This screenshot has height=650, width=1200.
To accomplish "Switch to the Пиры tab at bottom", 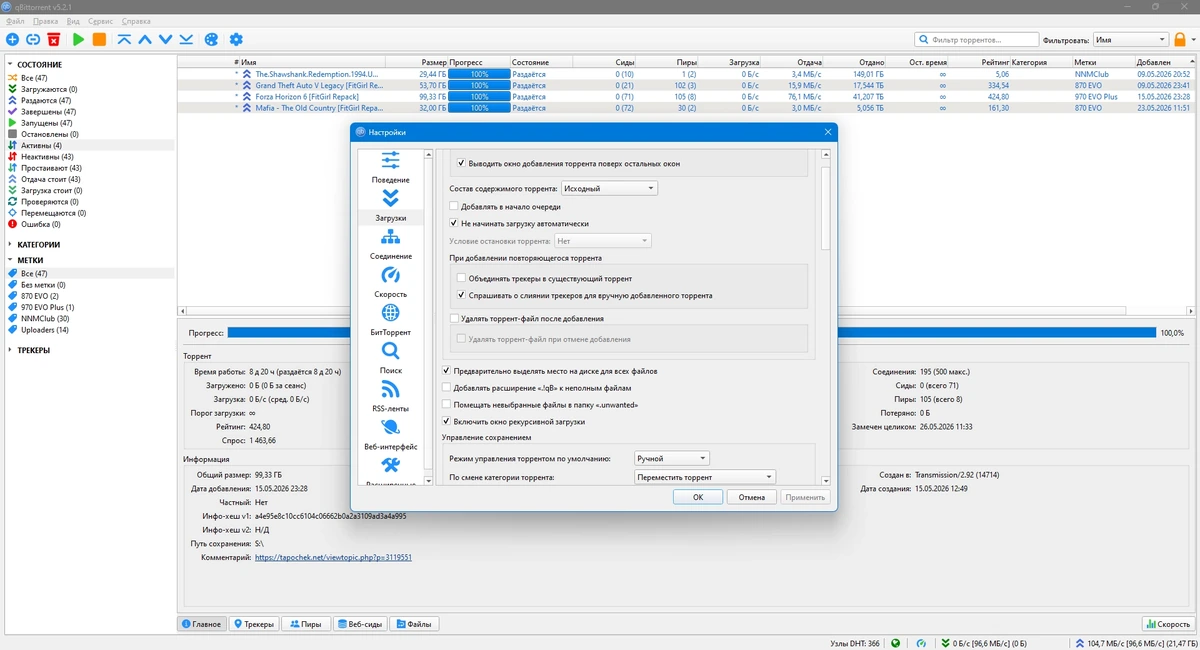I will pos(305,624).
